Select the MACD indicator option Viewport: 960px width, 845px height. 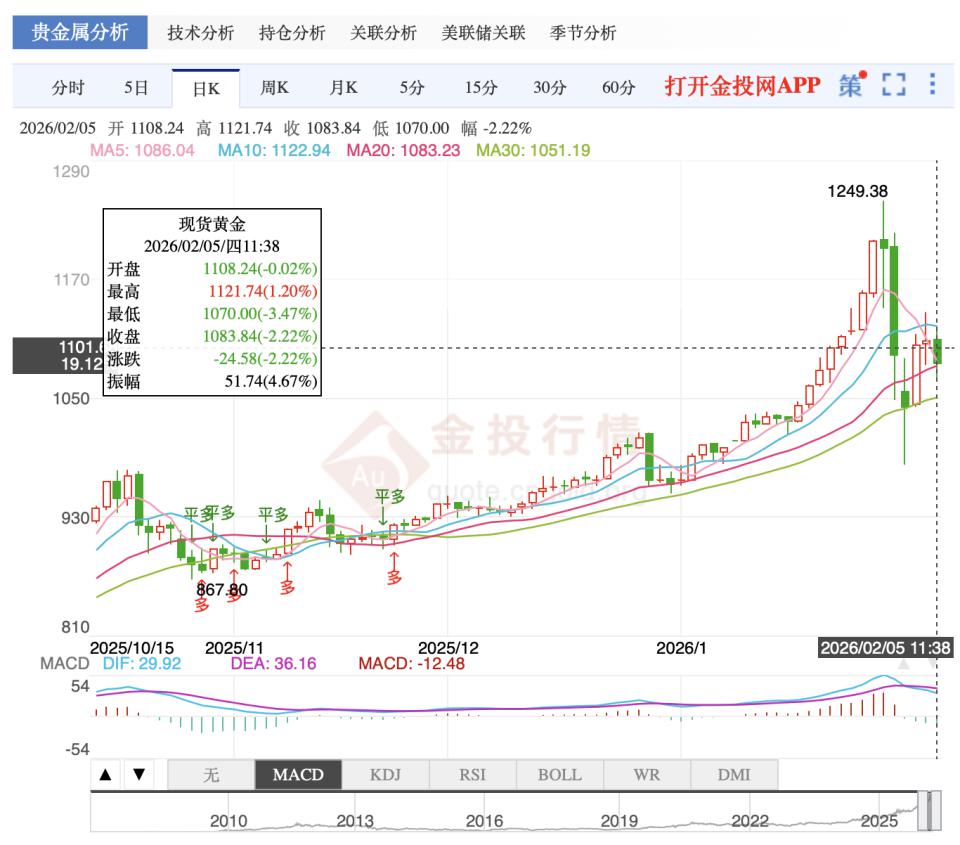click(298, 775)
